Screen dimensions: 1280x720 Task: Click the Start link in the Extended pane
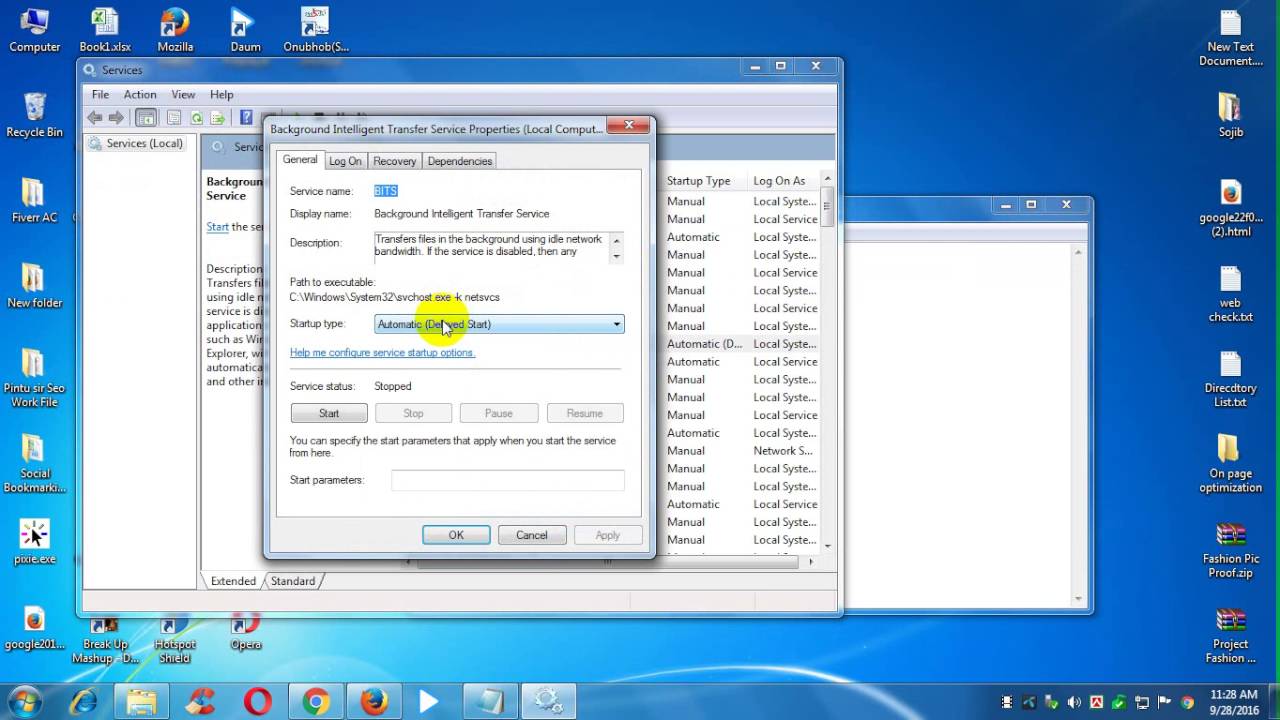pyautogui.click(x=217, y=227)
